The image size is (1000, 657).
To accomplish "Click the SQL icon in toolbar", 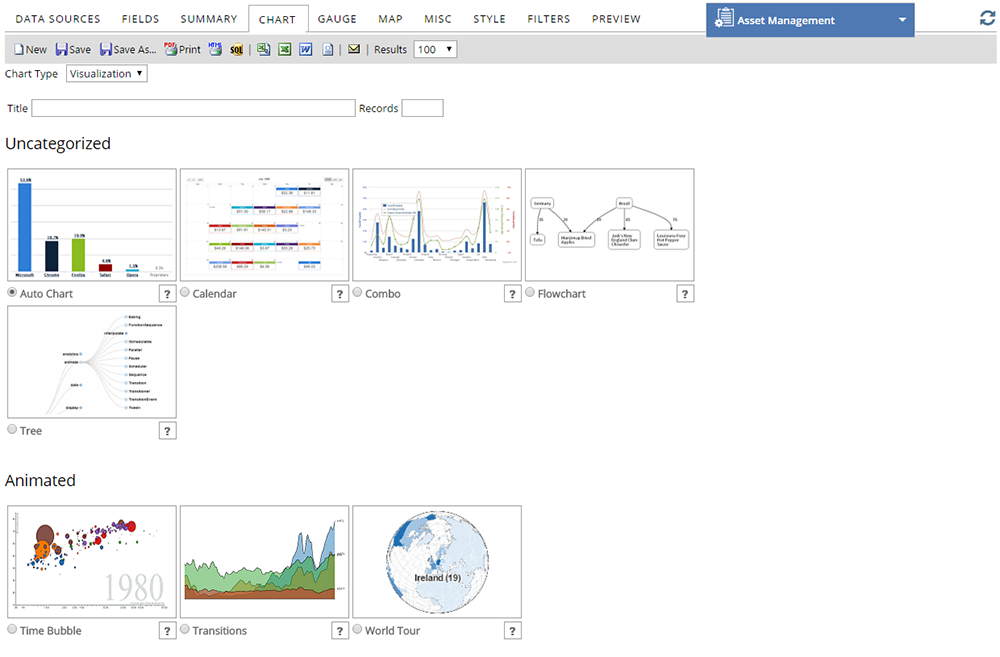I will 236,49.
